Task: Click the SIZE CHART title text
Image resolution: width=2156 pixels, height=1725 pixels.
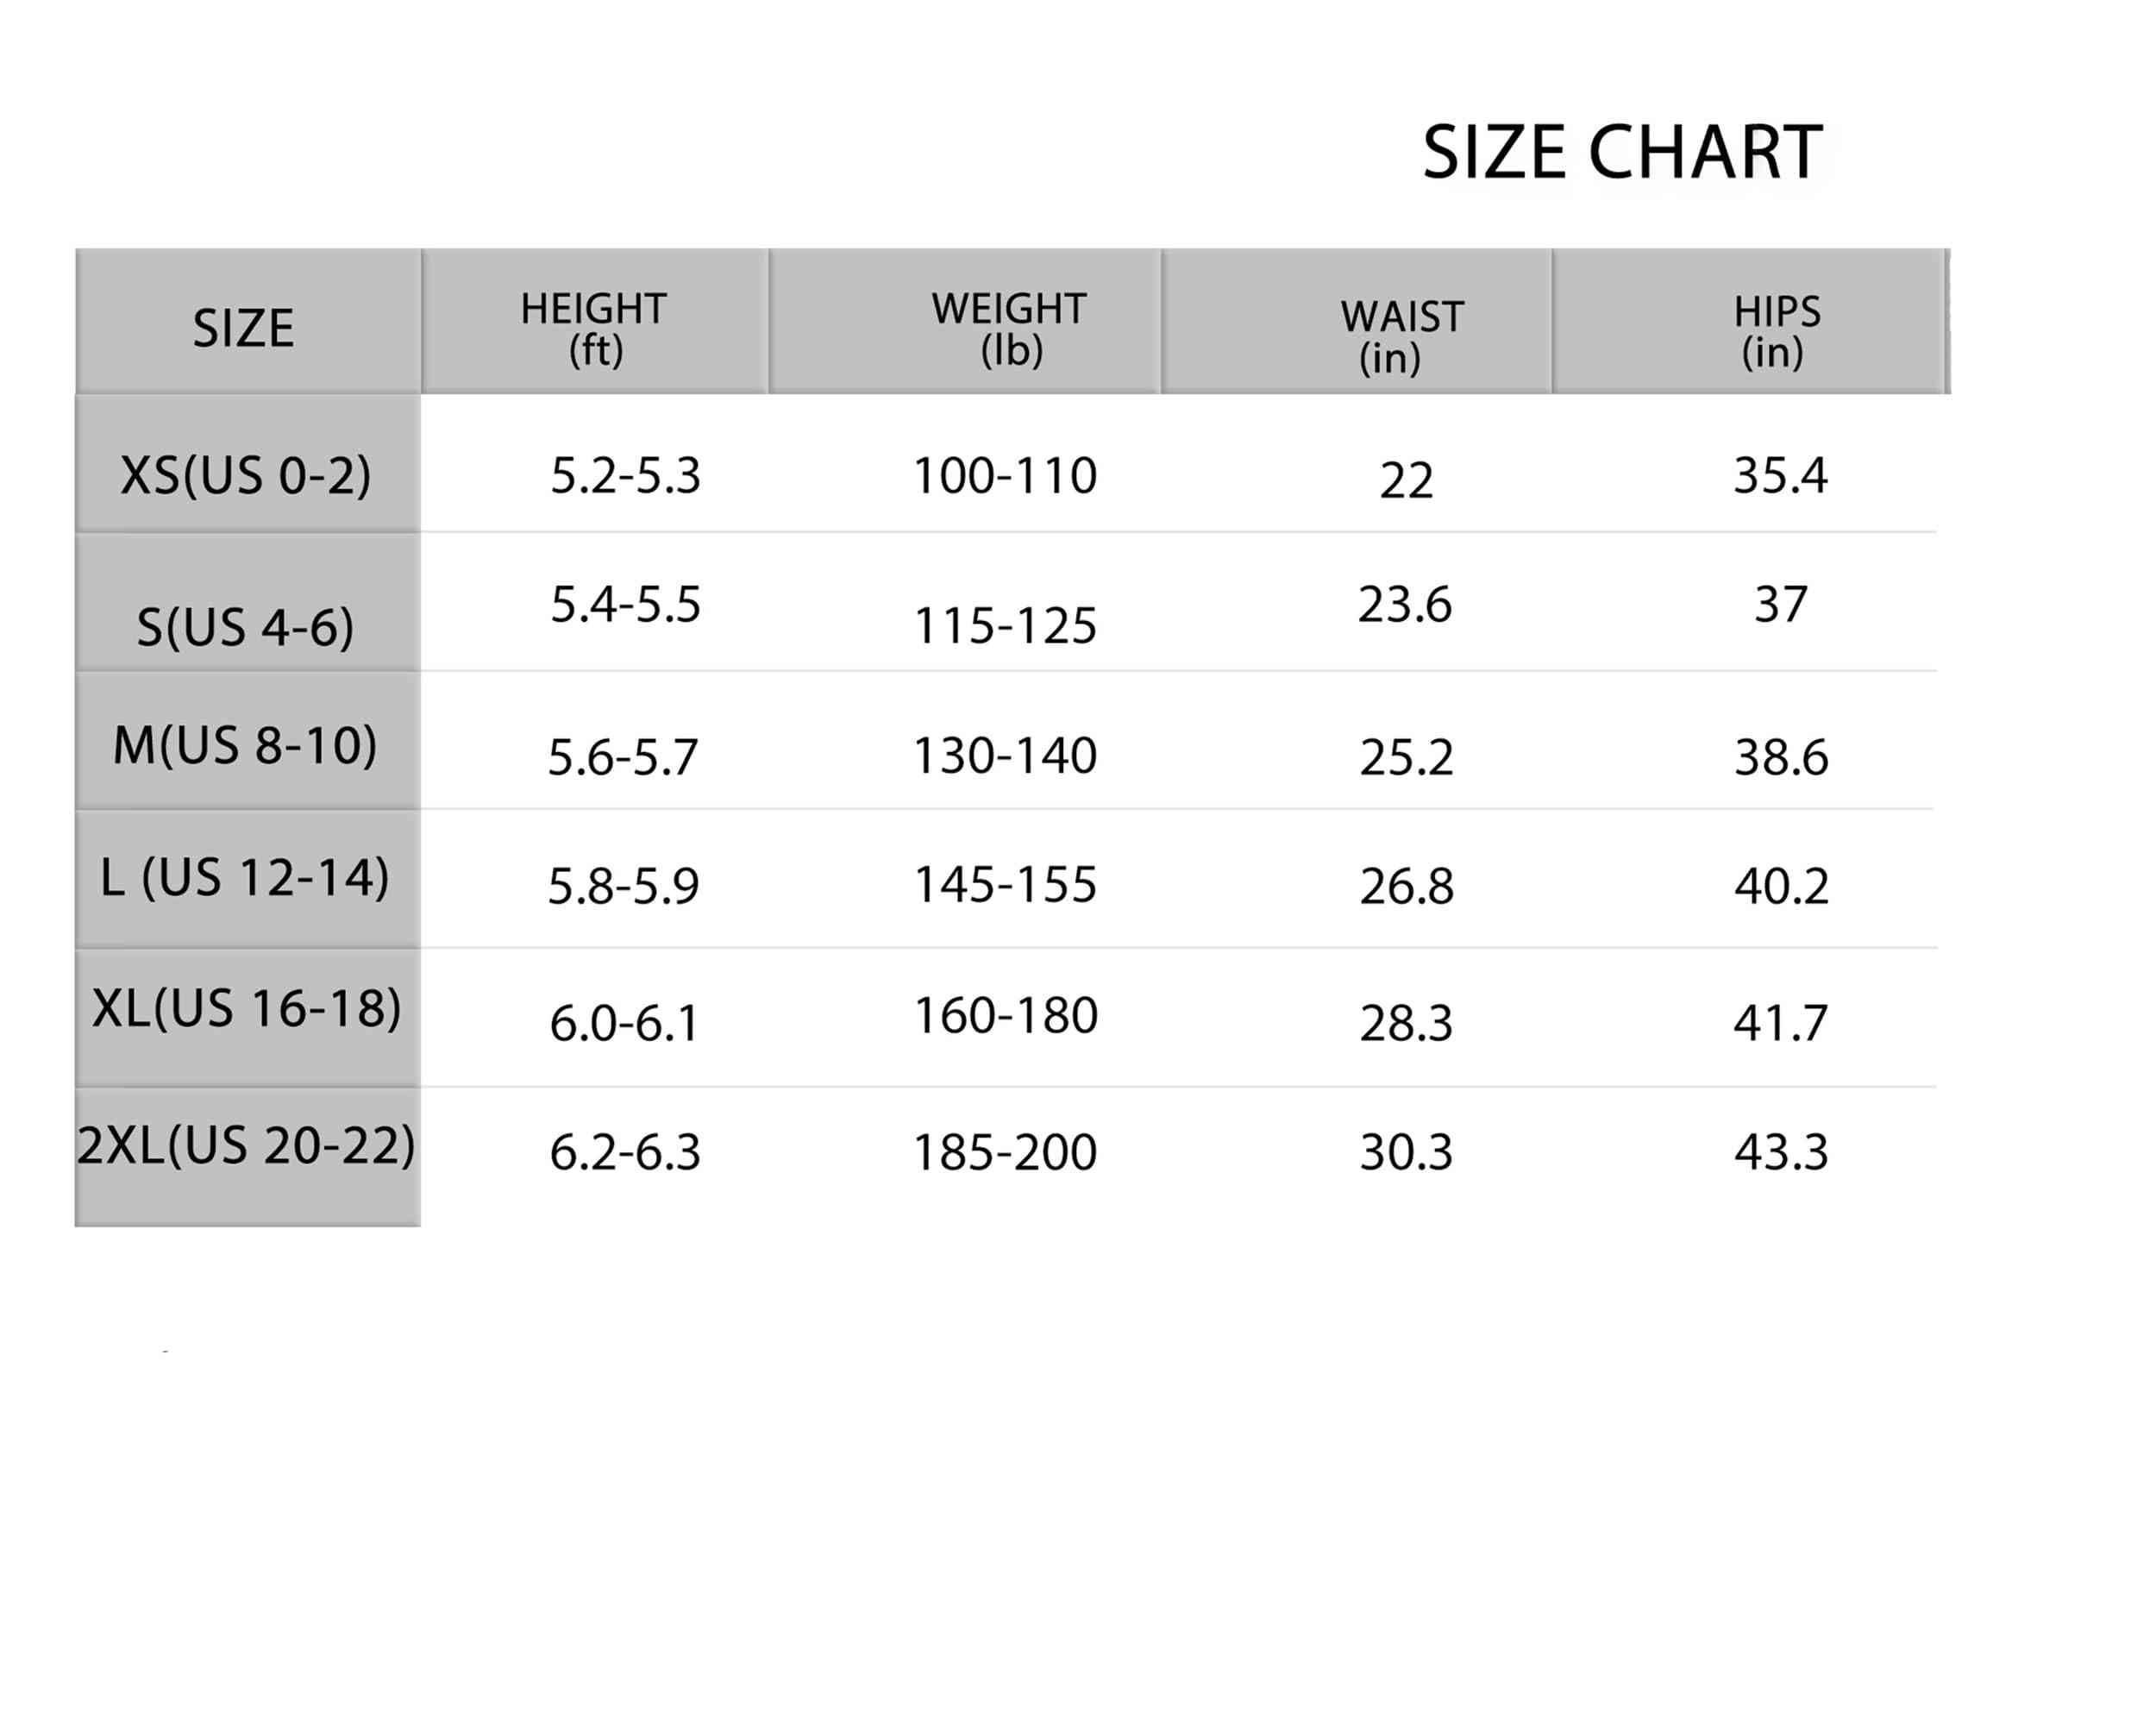Action: click(1622, 153)
